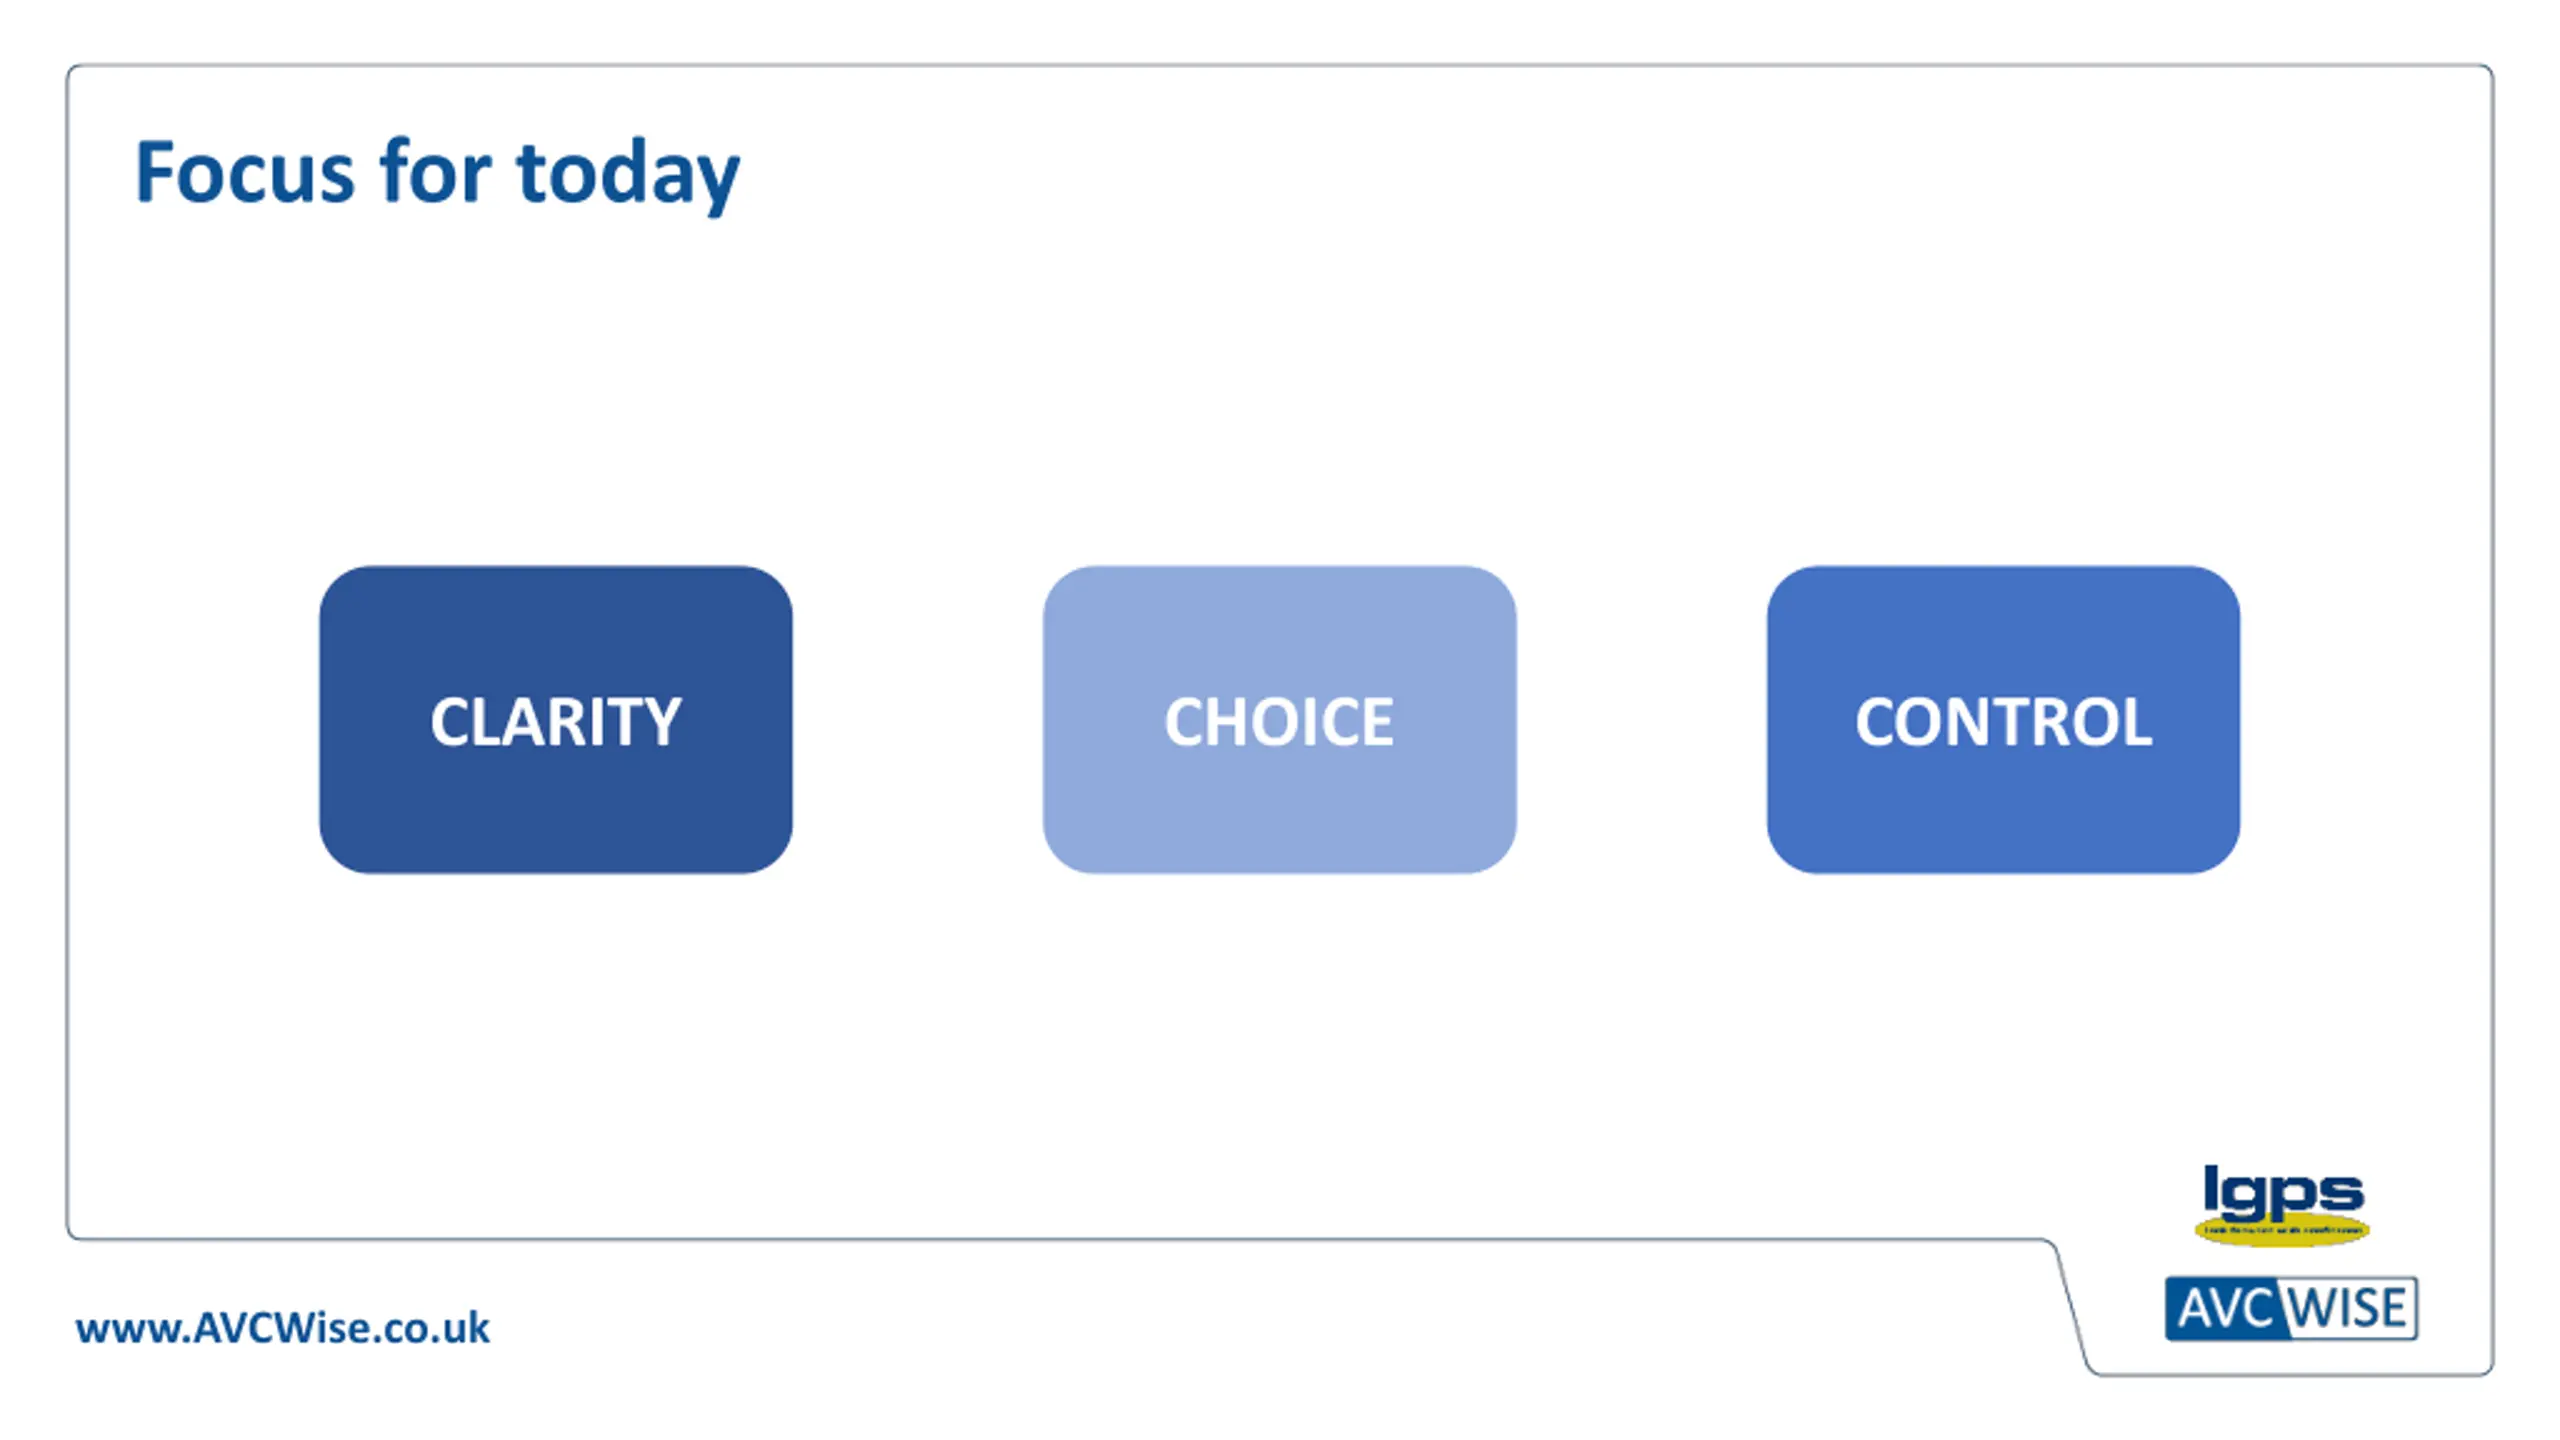
Task: Click the AVC WISE logo
Action: (x=2291, y=1308)
